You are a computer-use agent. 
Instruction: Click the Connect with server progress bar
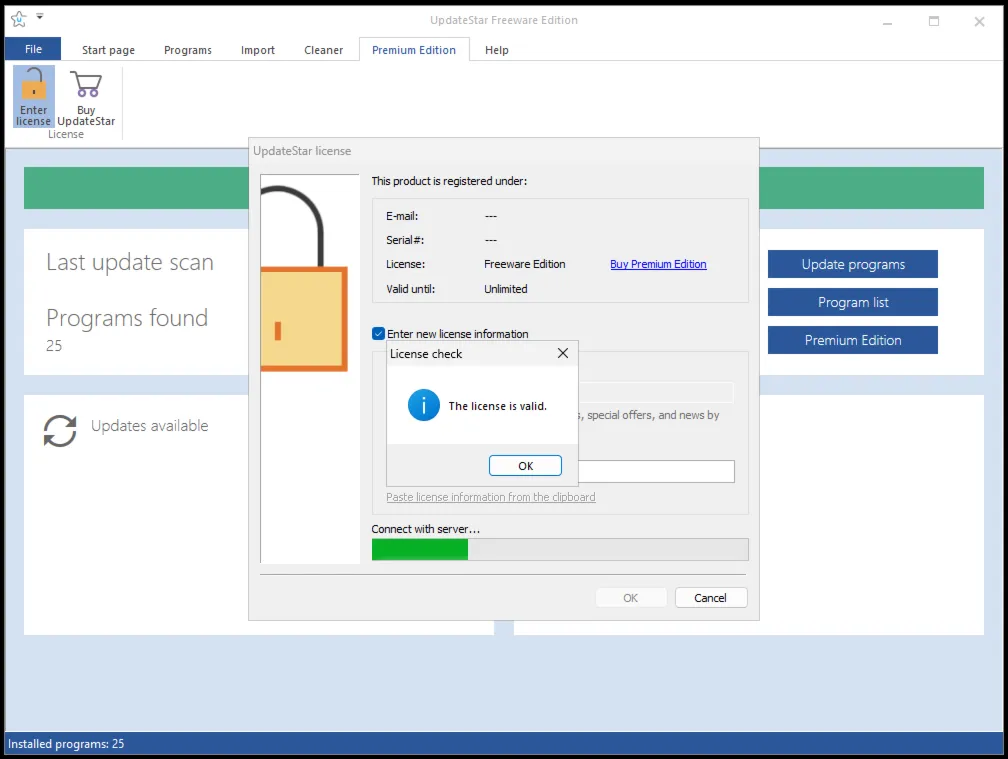coord(560,549)
